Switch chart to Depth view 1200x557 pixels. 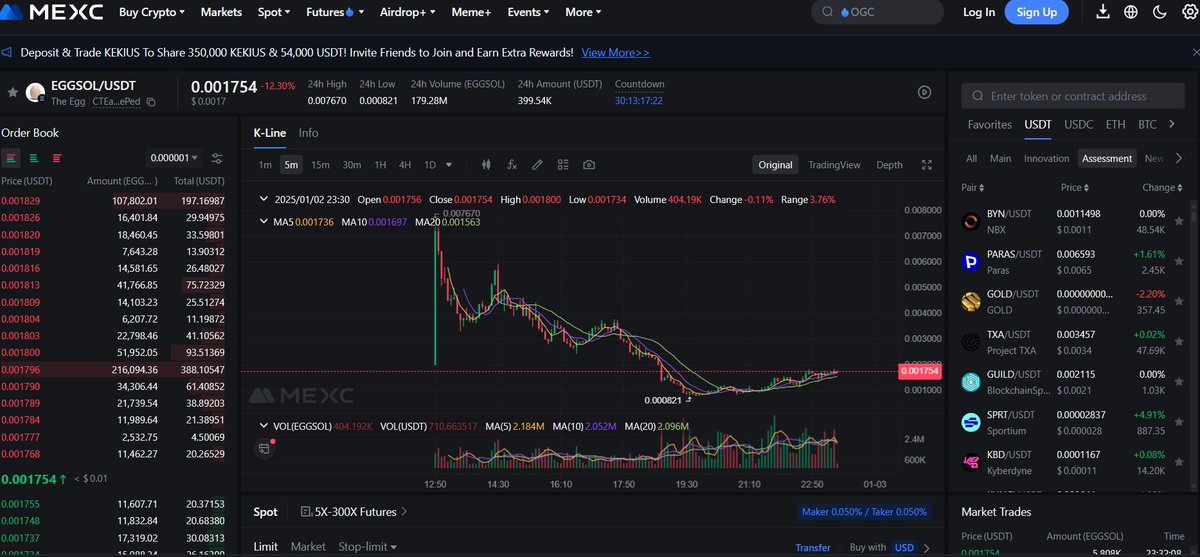pos(889,165)
